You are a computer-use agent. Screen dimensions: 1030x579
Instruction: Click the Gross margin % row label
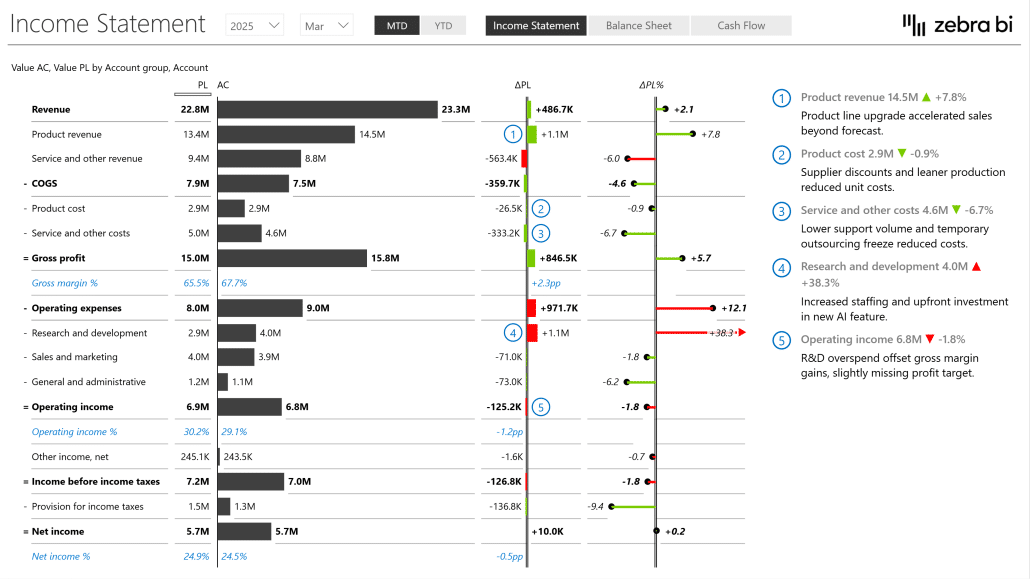tap(64, 283)
